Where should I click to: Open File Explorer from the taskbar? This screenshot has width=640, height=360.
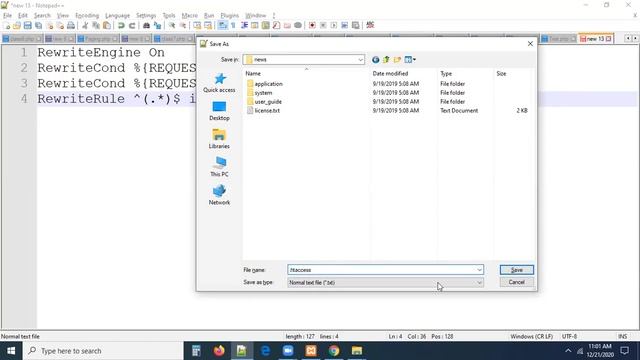coord(357,351)
